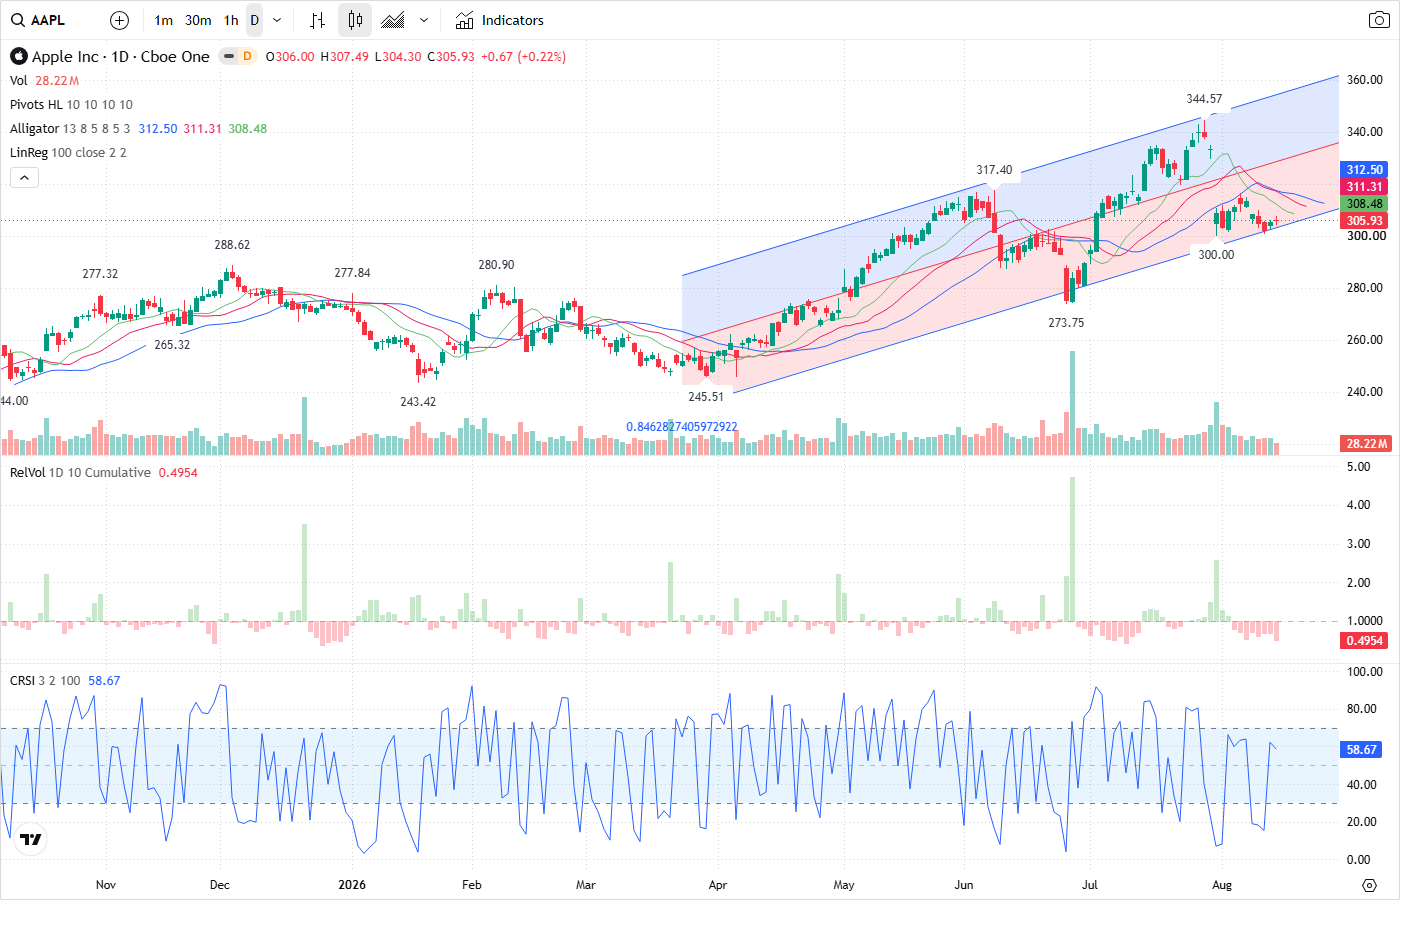
Task: Click the Apple Inc · 1D · Cboe One title
Action: coord(121,57)
